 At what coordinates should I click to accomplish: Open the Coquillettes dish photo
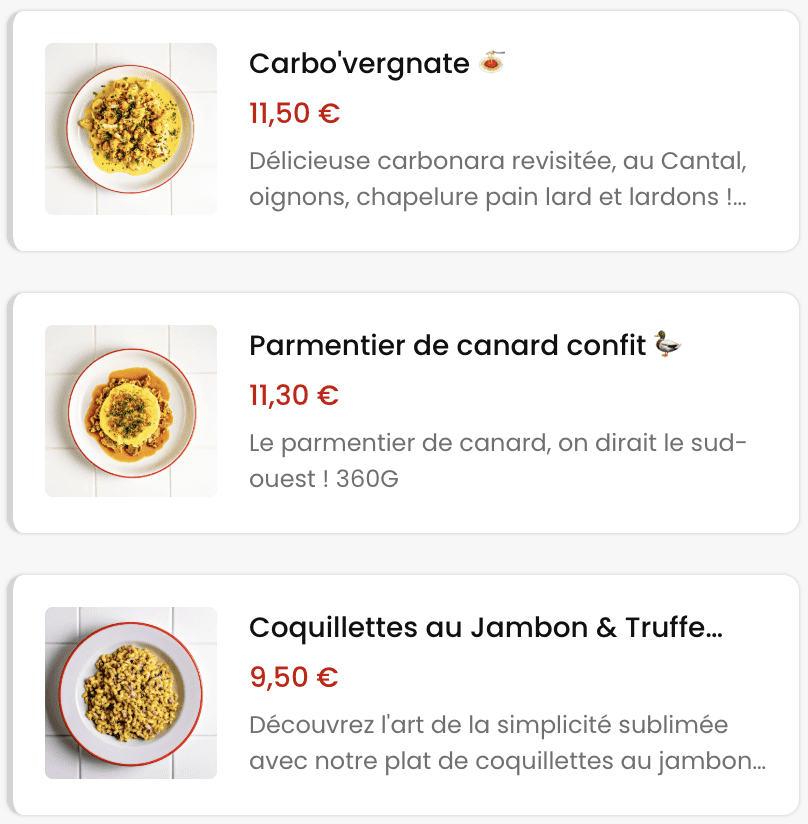tap(131, 693)
